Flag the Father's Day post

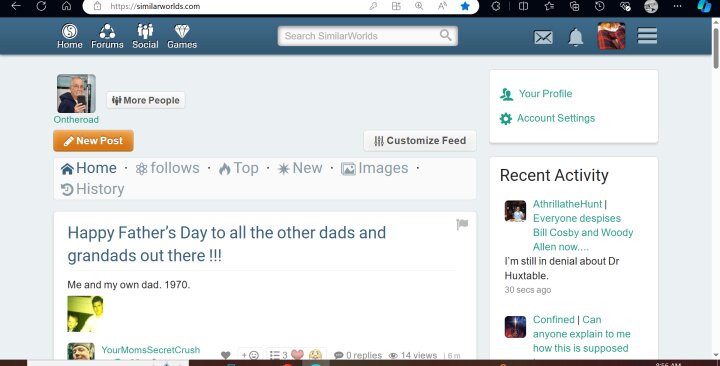click(462, 224)
